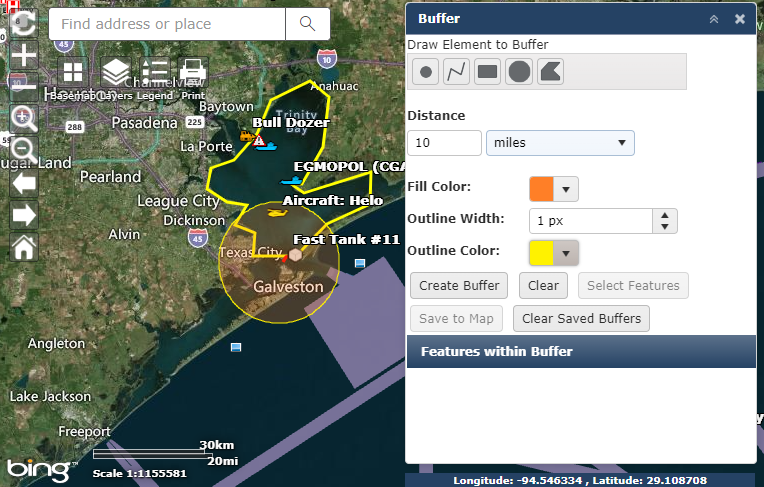
Task: Show the map Legend
Action: 154,72
